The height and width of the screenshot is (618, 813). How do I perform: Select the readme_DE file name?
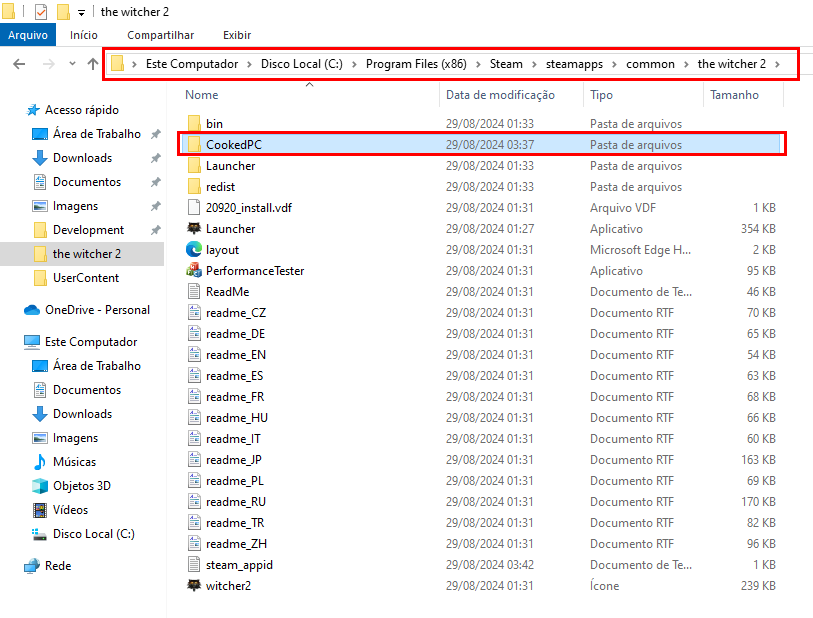[x=235, y=334]
